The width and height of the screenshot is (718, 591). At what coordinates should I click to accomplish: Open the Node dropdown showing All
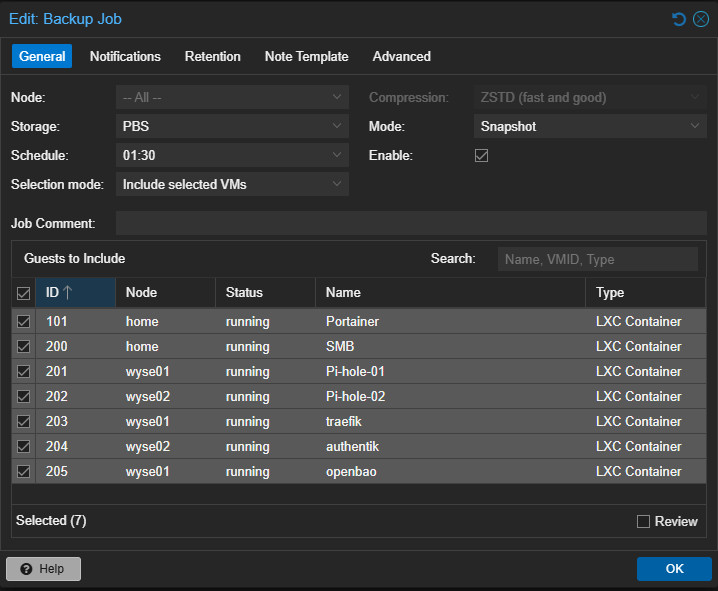(232, 97)
